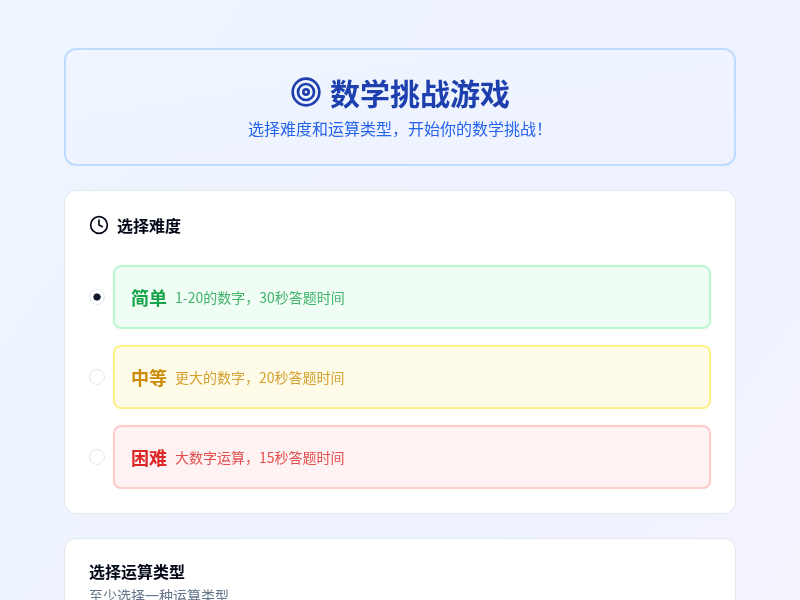Screen dimensions: 800x600
Task: Click the text 1-20的数字，30秒答题时间
Action: coord(260,298)
